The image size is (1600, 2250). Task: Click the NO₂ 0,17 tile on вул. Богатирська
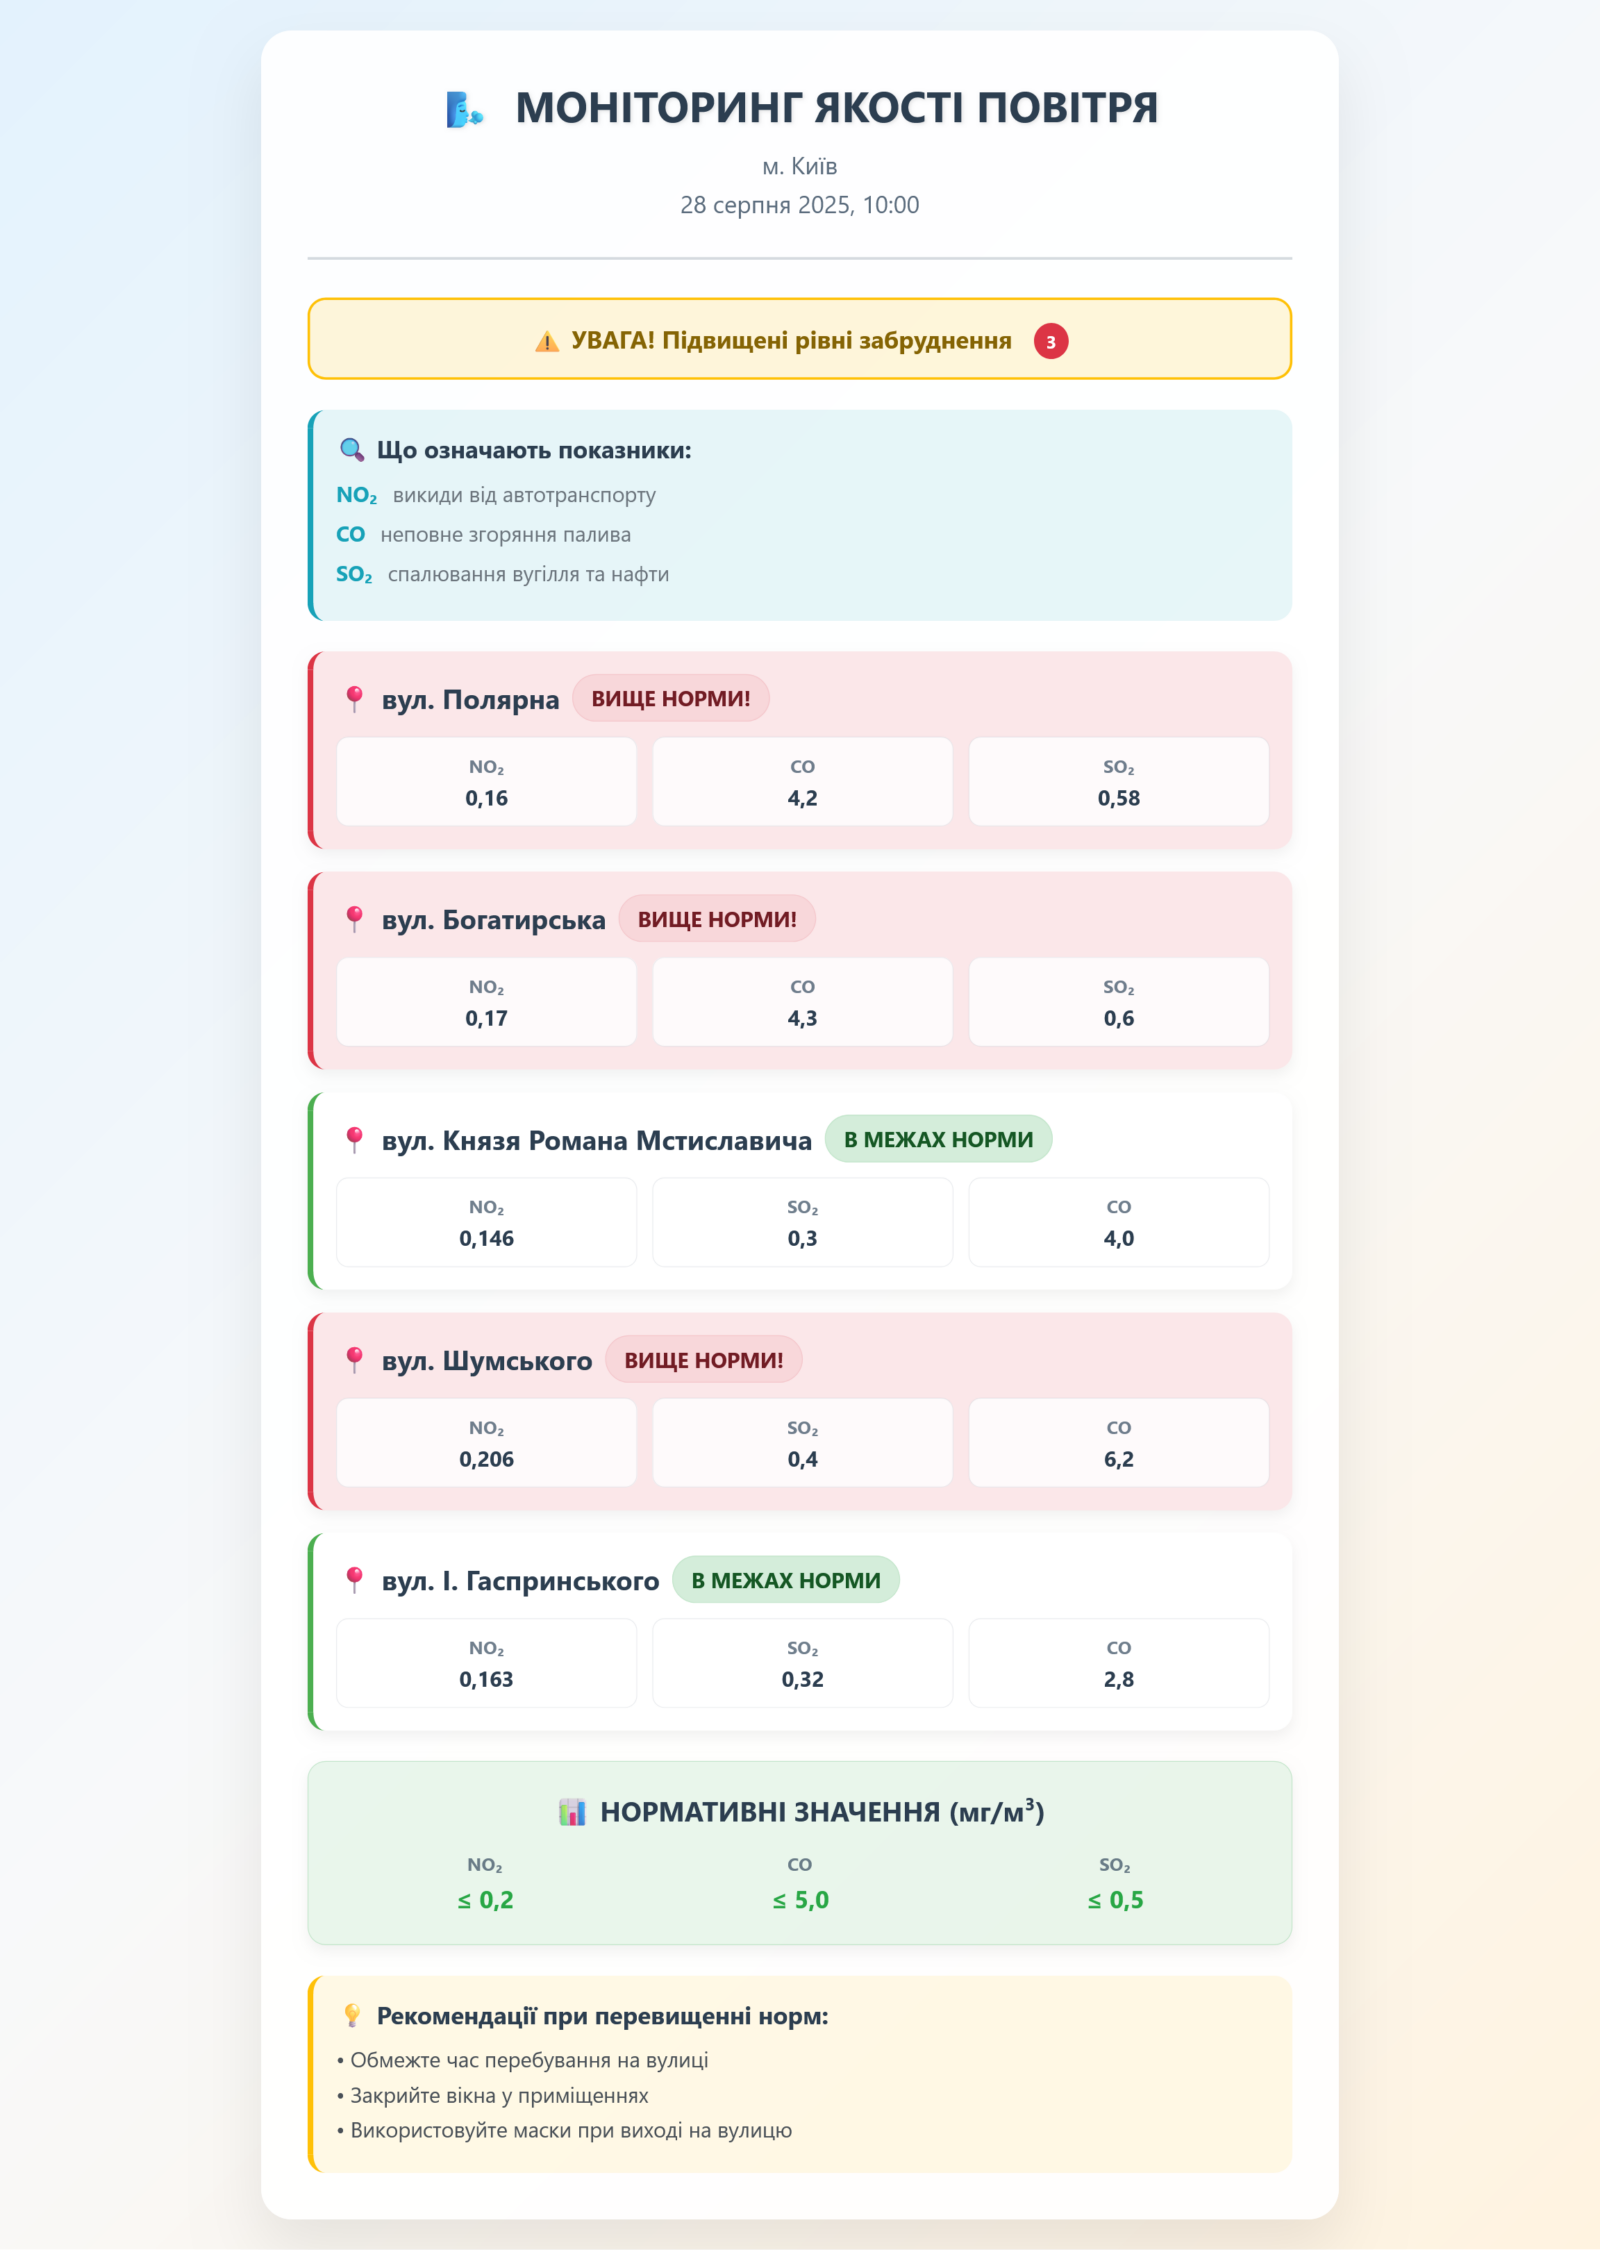(x=486, y=1002)
